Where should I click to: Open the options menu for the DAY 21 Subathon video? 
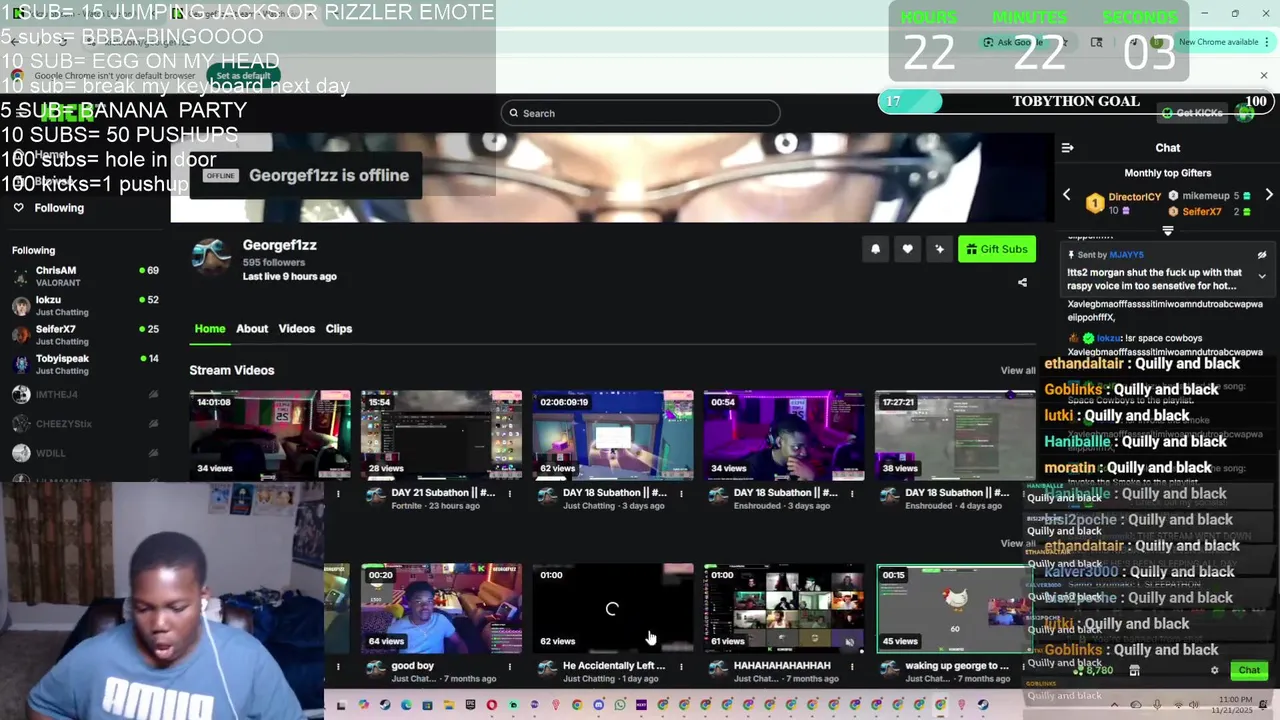[509, 493]
